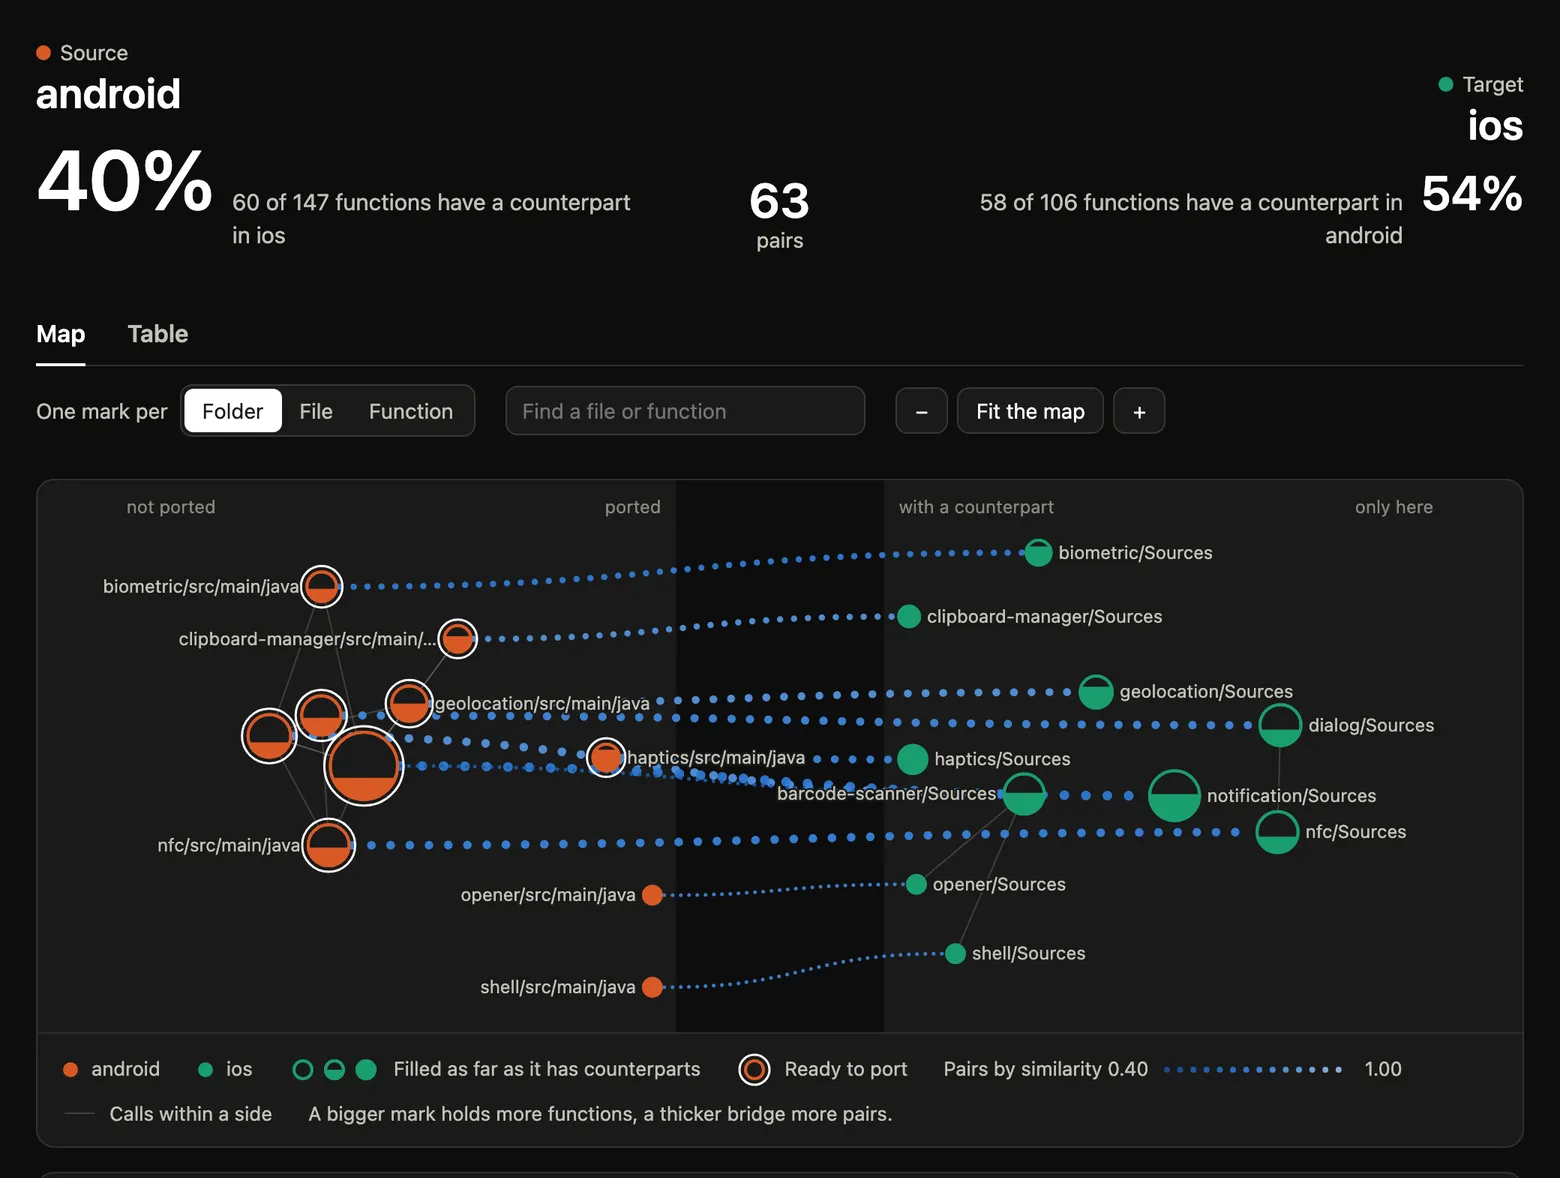Click the 'only here' column label
The width and height of the screenshot is (1560, 1178).
point(1394,507)
